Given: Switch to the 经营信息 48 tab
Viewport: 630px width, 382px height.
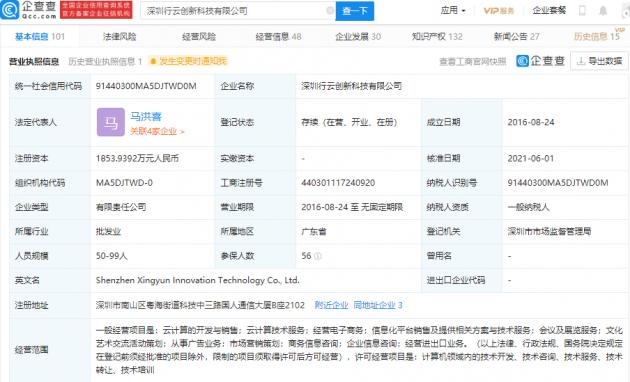Looking at the screenshot, I should tap(278, 37).
